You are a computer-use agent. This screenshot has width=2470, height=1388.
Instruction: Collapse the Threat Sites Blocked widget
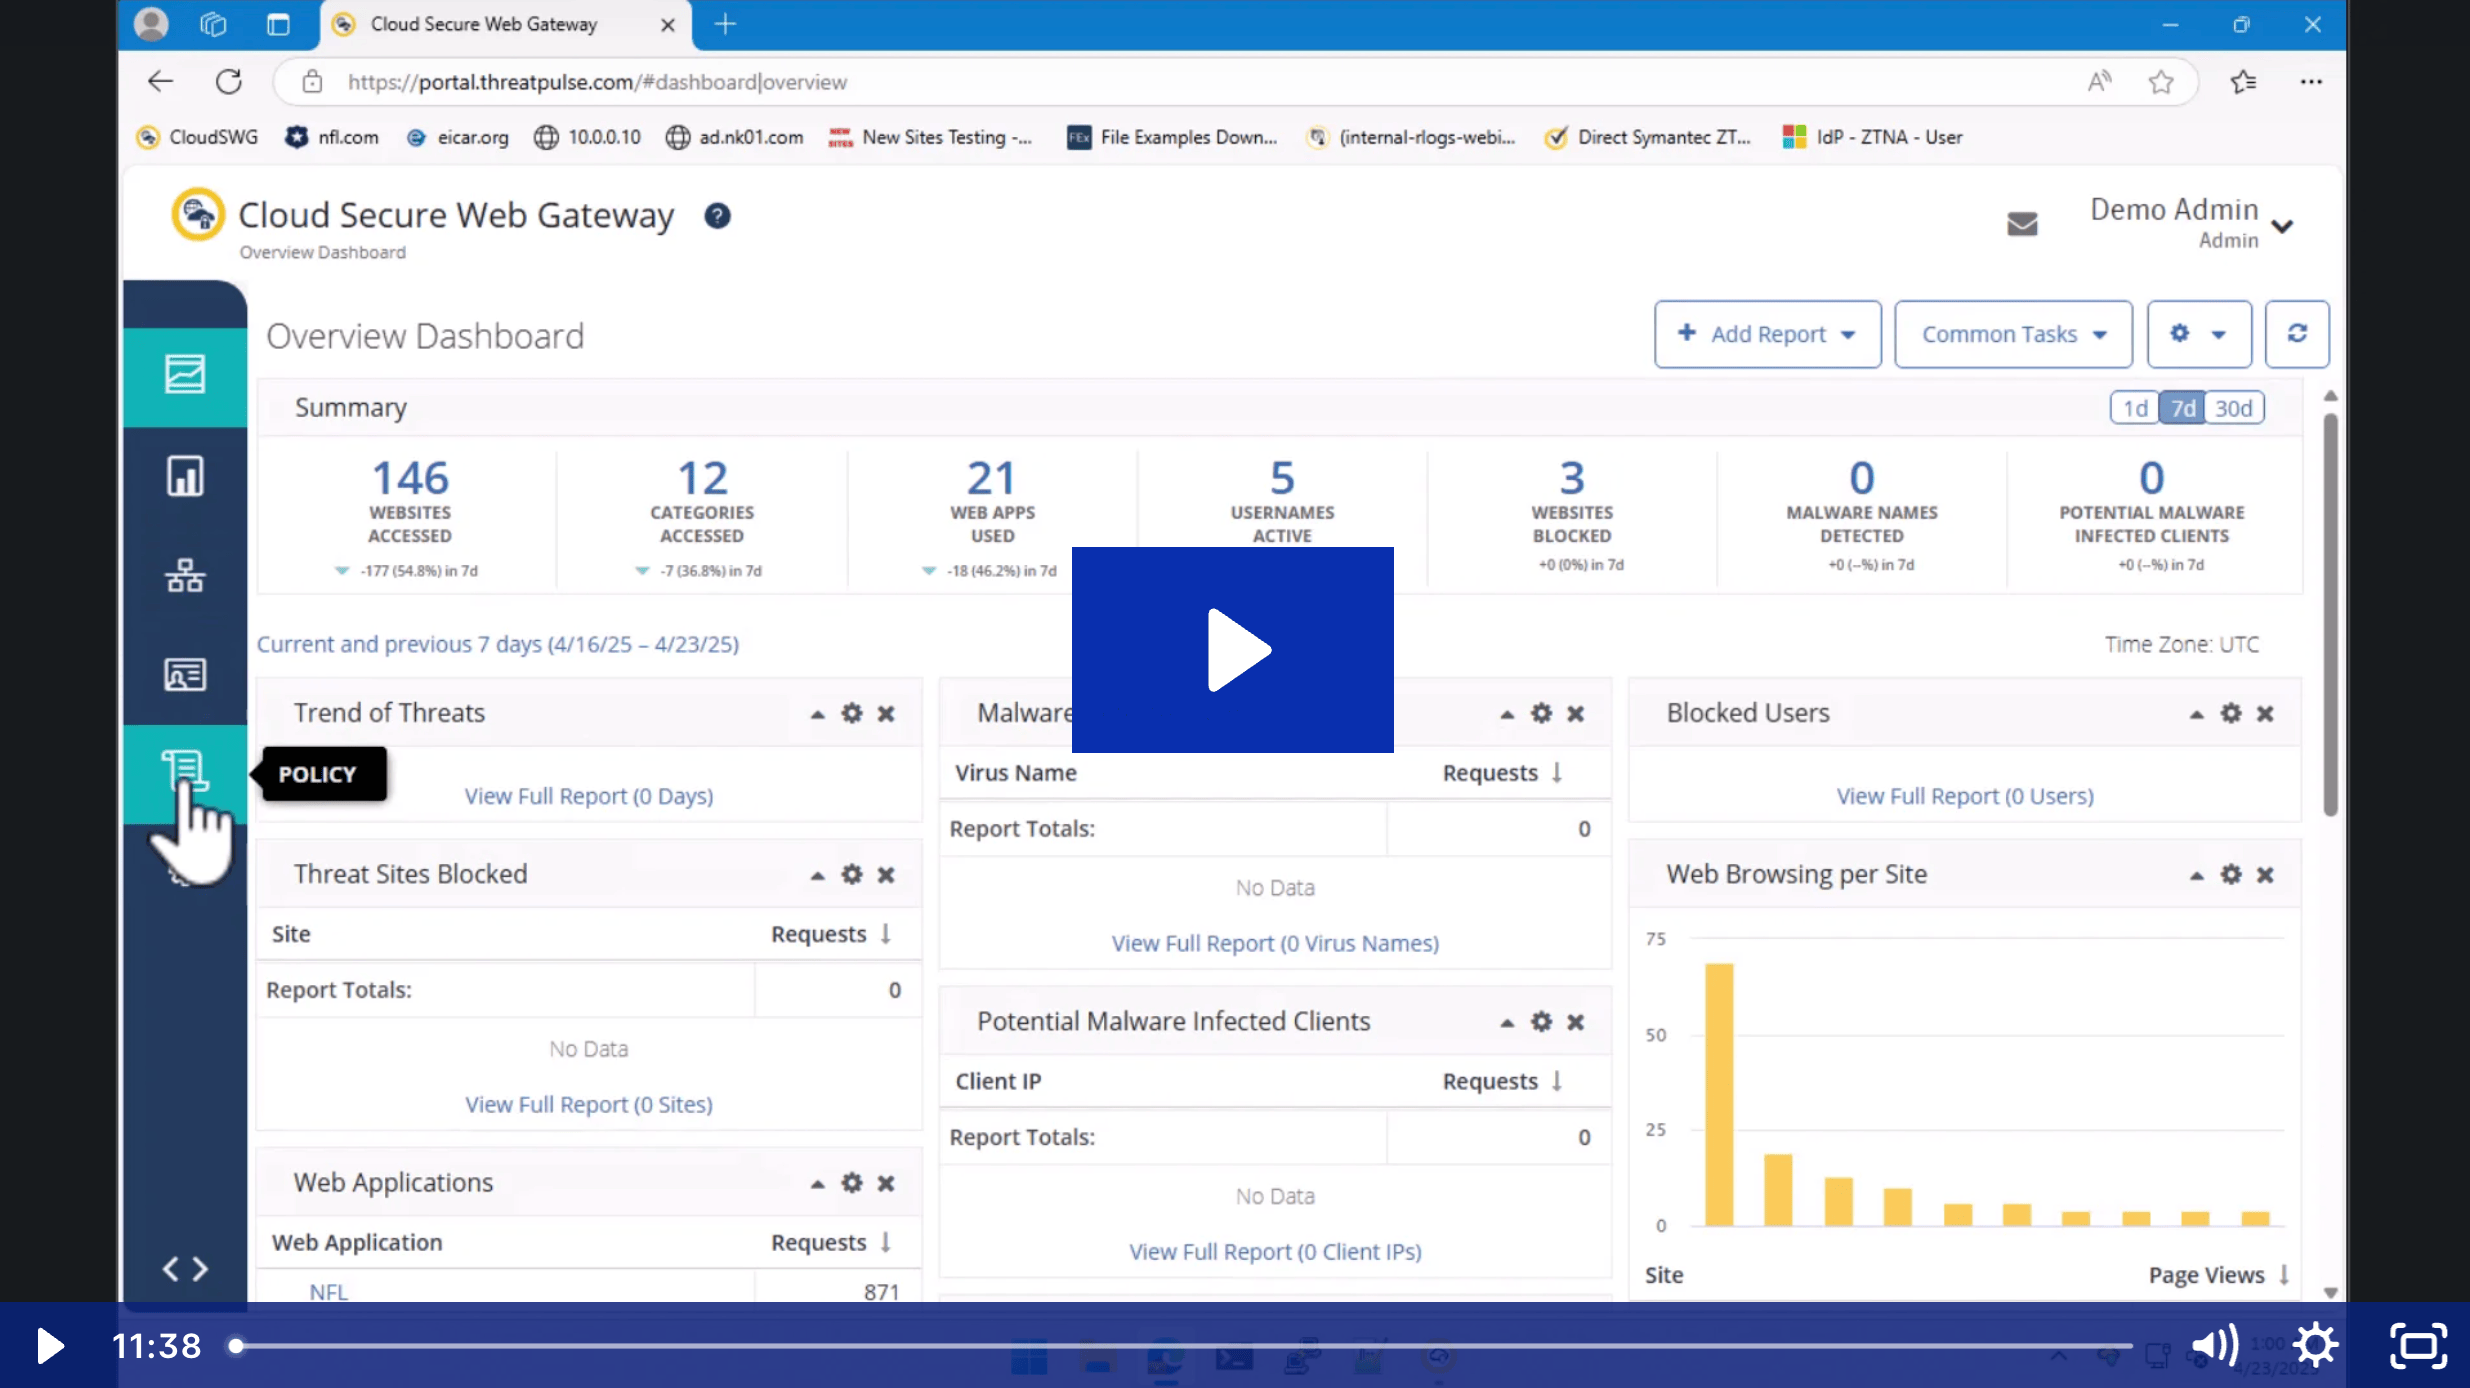pos(817,875)
